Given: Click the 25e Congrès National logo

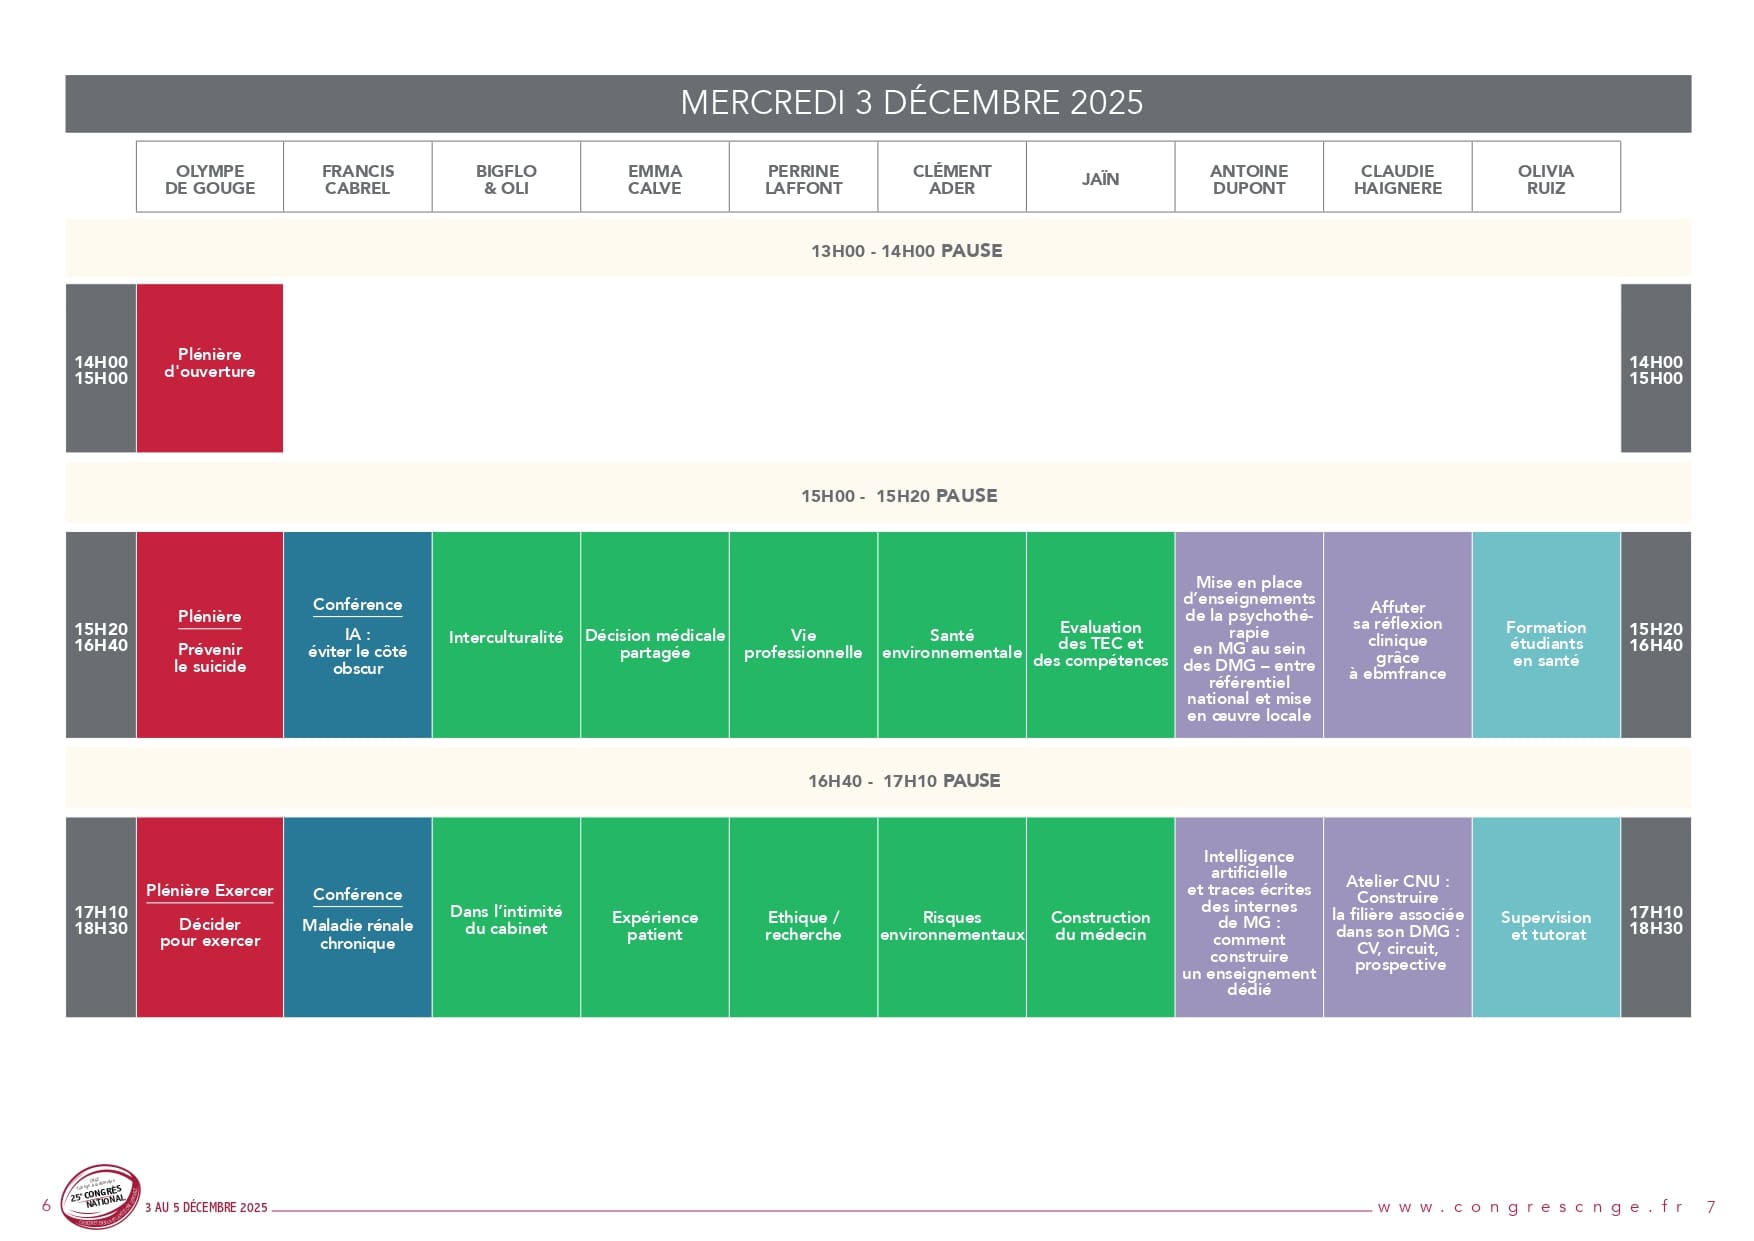Looking at the screenshot, I should [x=100, y=1196].
